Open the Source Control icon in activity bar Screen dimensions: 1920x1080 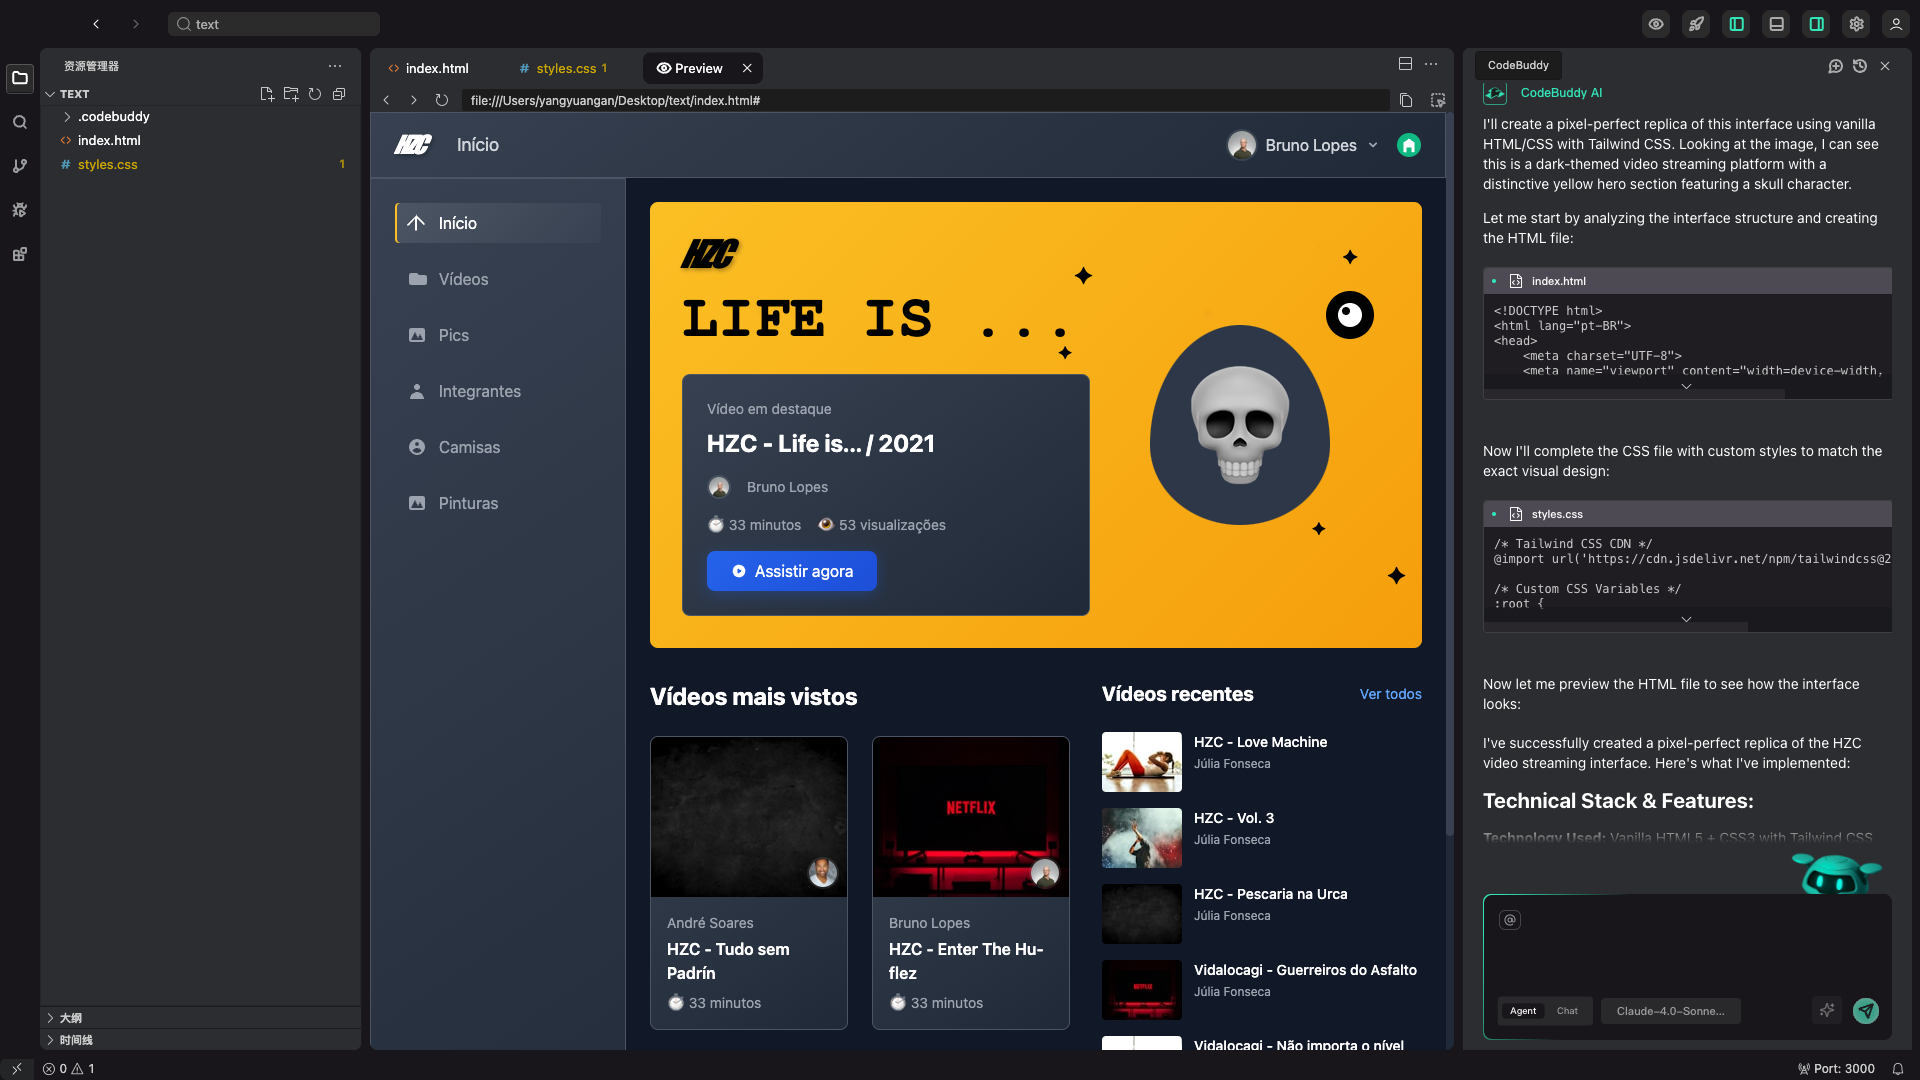pos(19,166)
